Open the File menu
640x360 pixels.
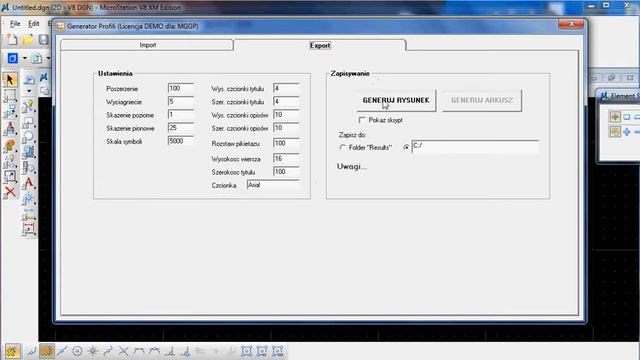(15, 24)
